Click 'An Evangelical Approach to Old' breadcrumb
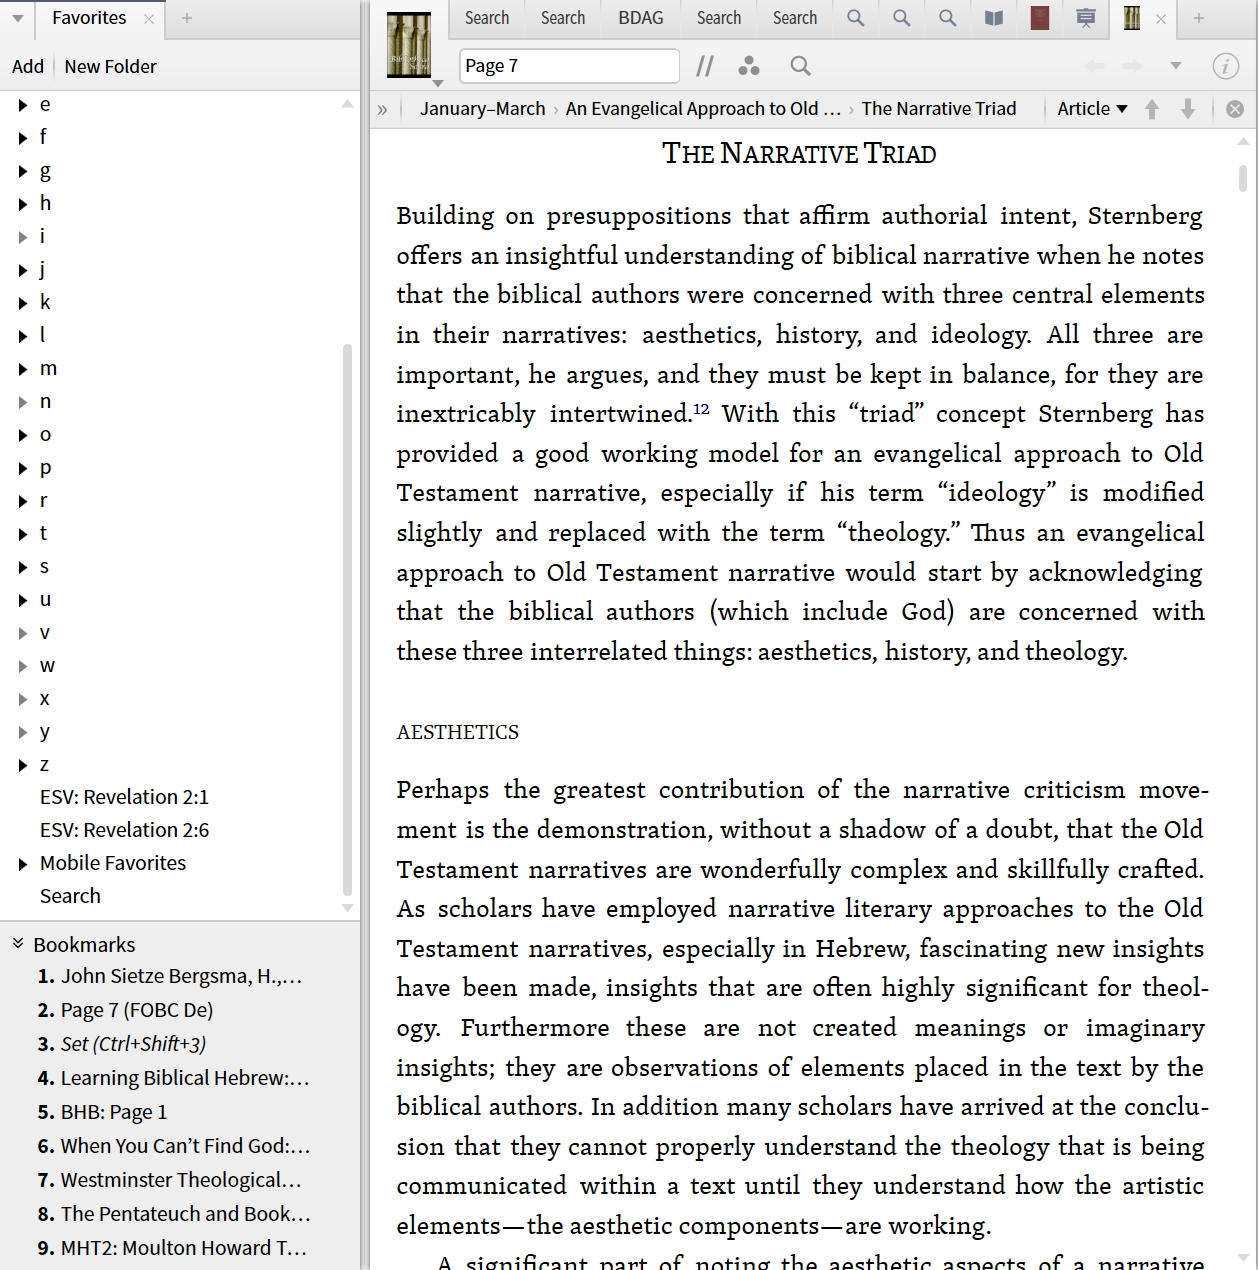The image size is (1258, 1270). [703, 109]
